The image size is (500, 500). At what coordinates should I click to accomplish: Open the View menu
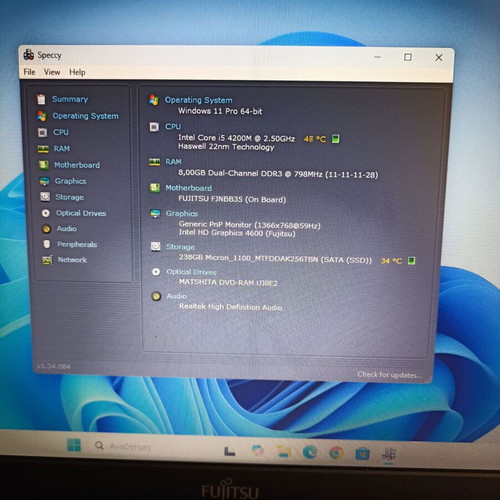[x=52, y=72]
